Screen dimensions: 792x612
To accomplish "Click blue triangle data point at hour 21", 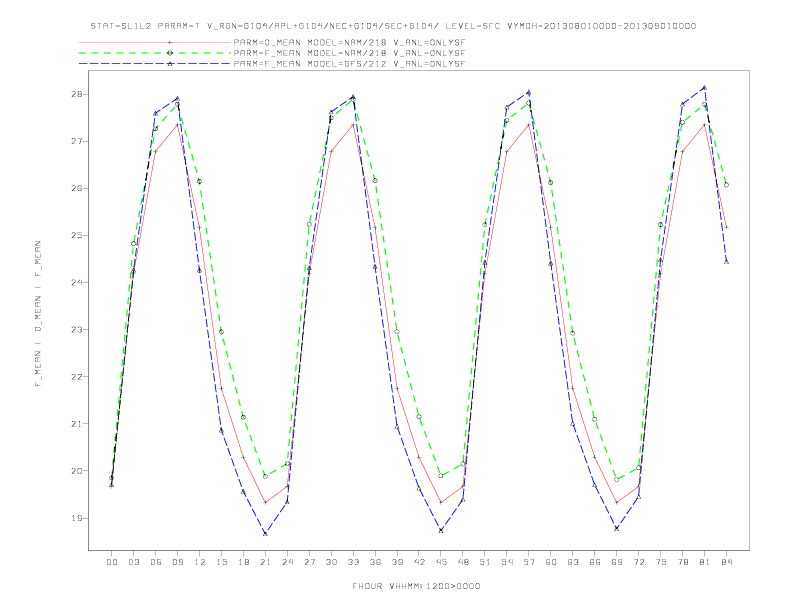I will pyautogui.click(x=265, y=533).
